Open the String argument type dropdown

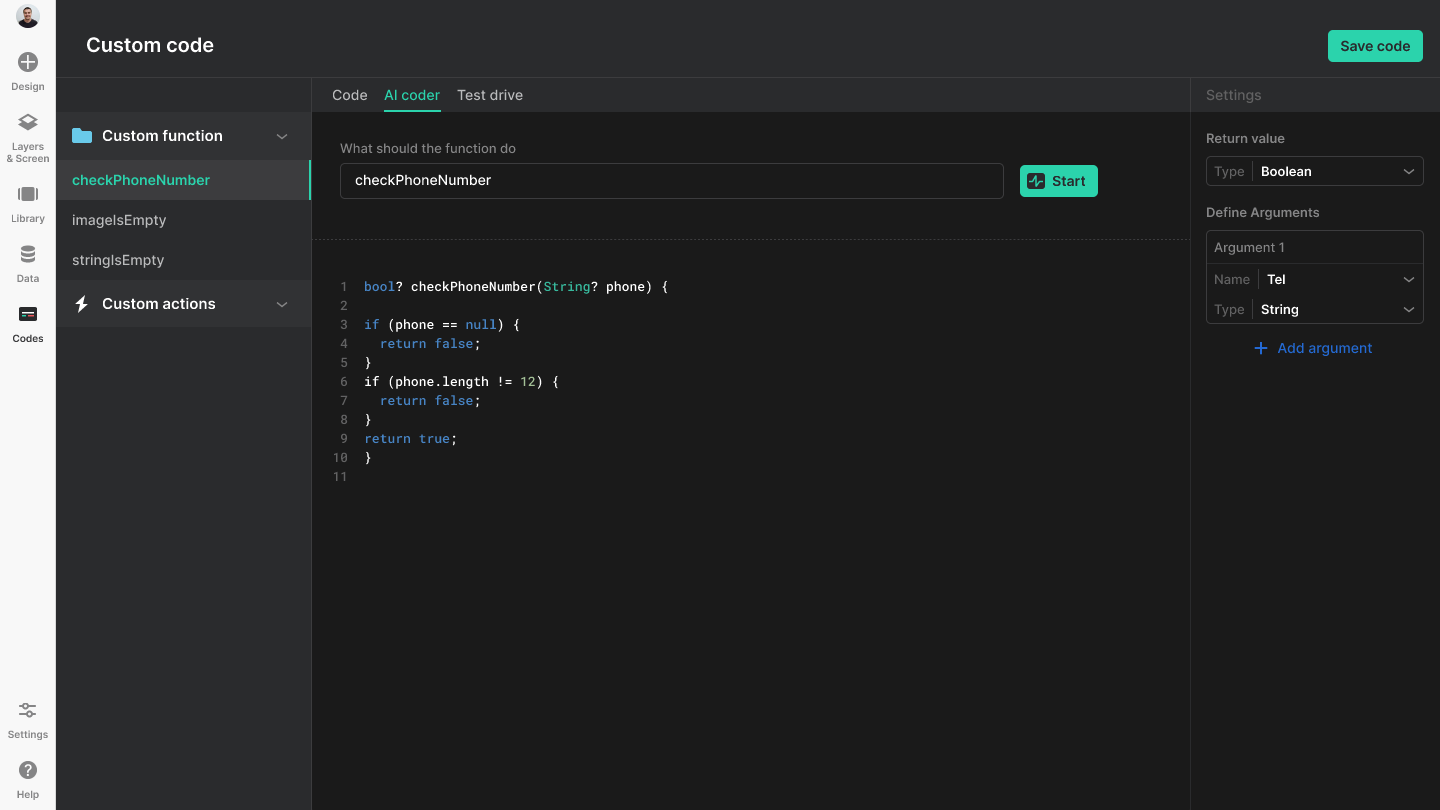click(x=1338, y=309)
